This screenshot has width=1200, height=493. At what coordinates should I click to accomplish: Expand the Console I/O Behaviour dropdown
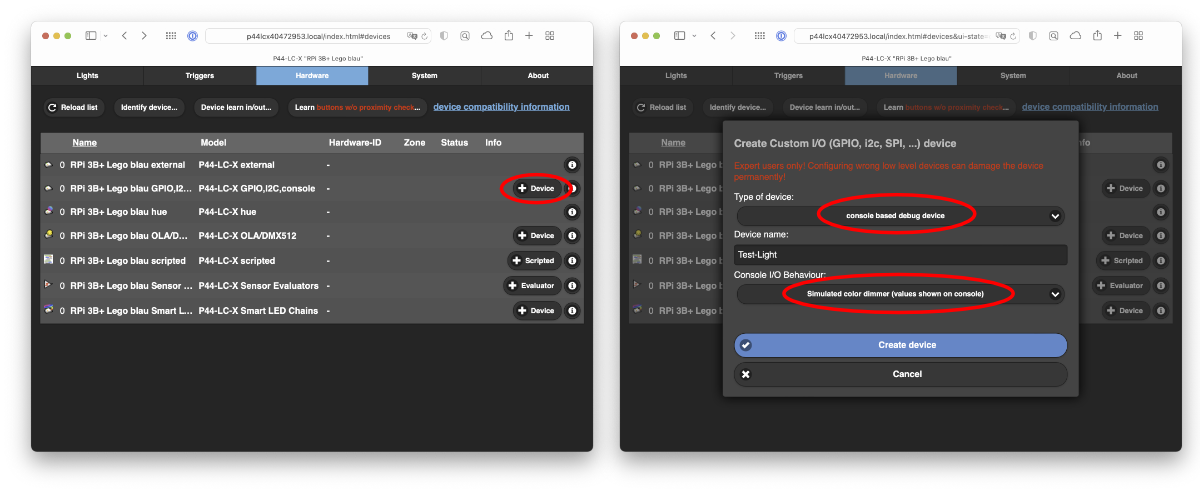[900, 294]
